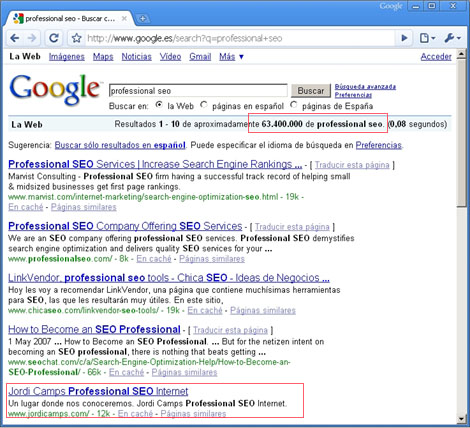The image size is (470, 428).
Task: Expand the 'Más' dropdown menu
Action: (x=231, y=57)
